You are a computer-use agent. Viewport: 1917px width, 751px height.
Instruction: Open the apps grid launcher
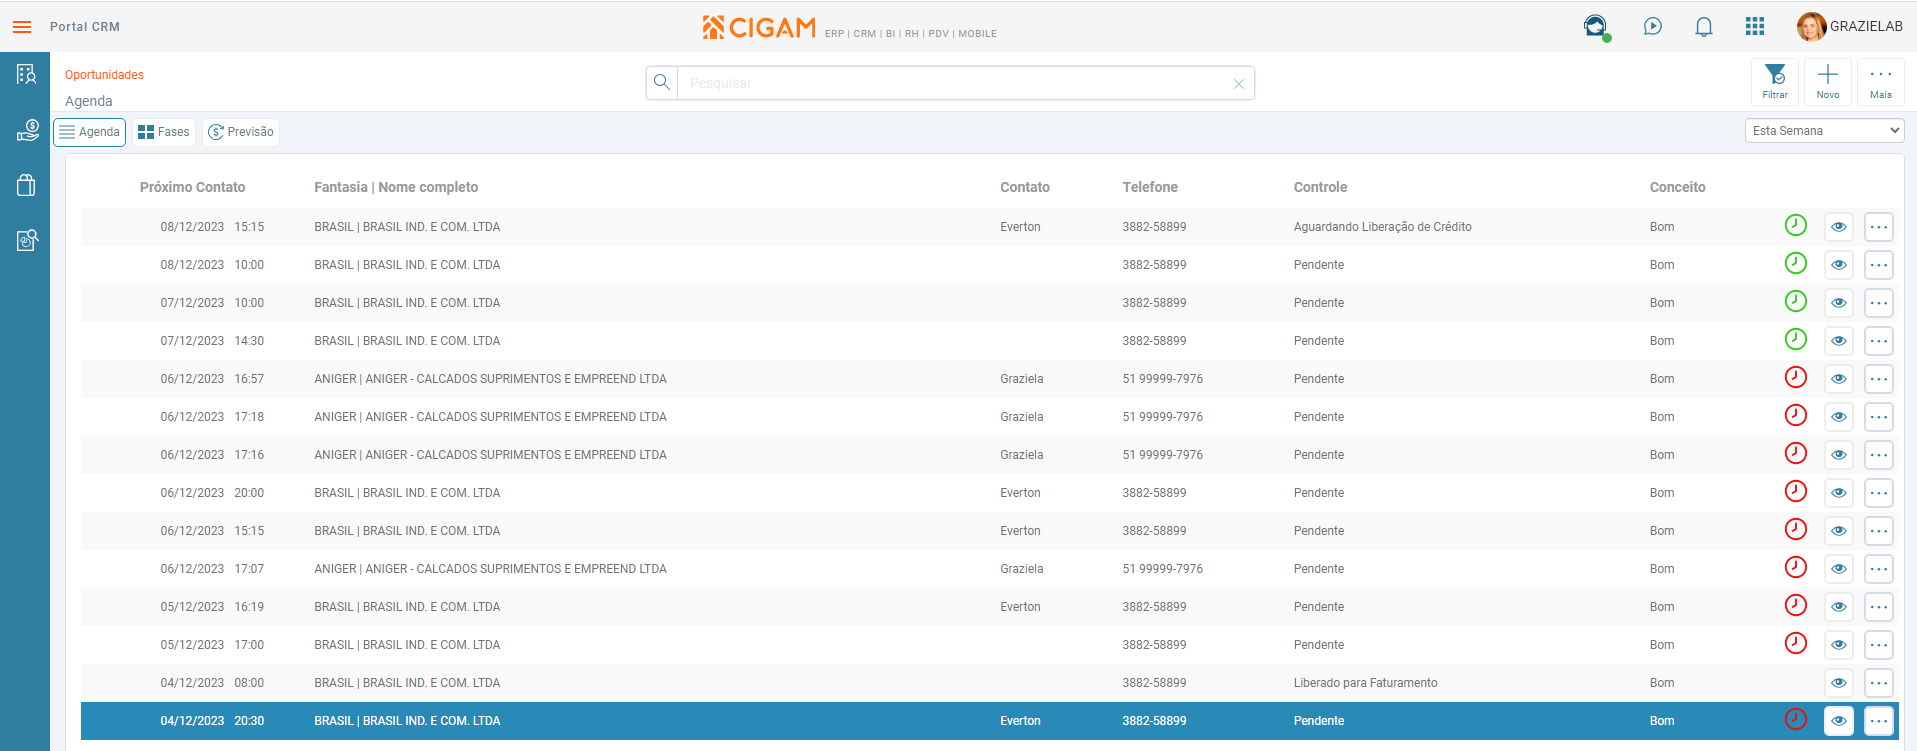[x=1755, y=26]
